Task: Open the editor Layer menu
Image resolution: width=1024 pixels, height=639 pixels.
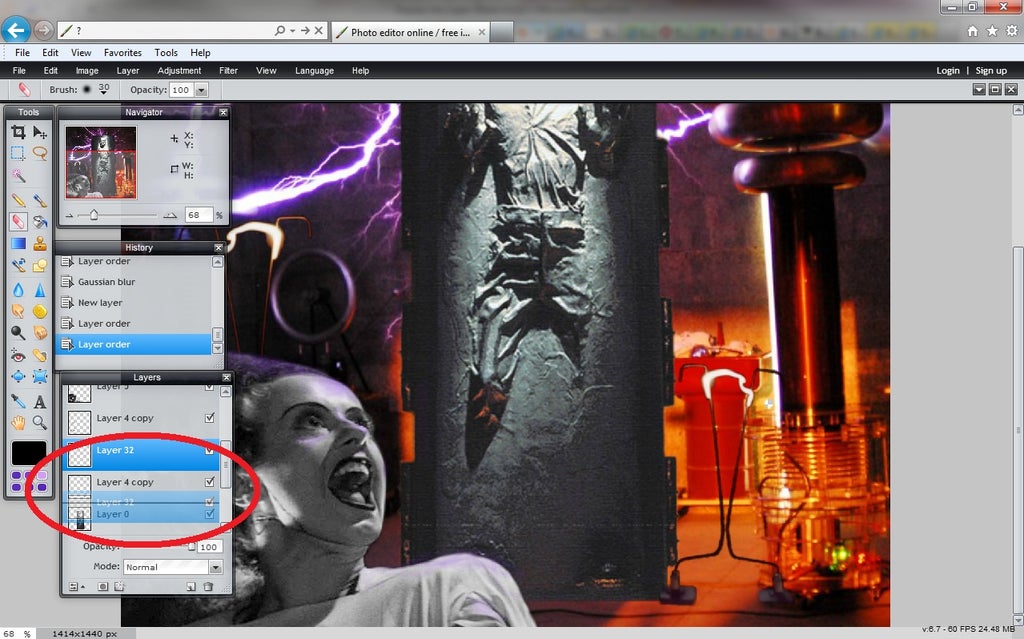Action: [128, 71]
